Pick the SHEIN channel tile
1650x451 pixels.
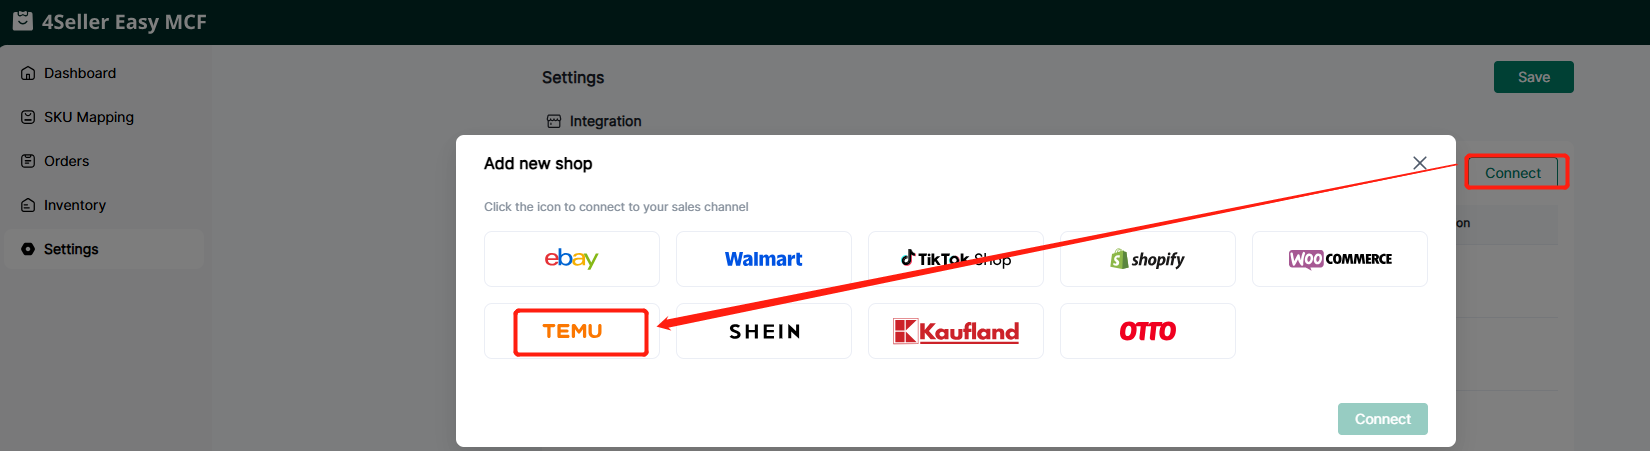[x=763, y=331]
